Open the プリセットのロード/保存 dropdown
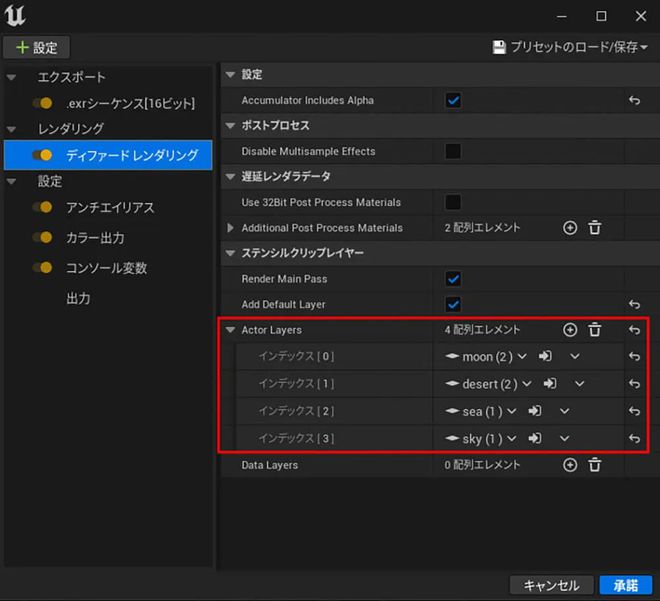The height and width of the screenshot is (601, 660). (x=570, y=47)
